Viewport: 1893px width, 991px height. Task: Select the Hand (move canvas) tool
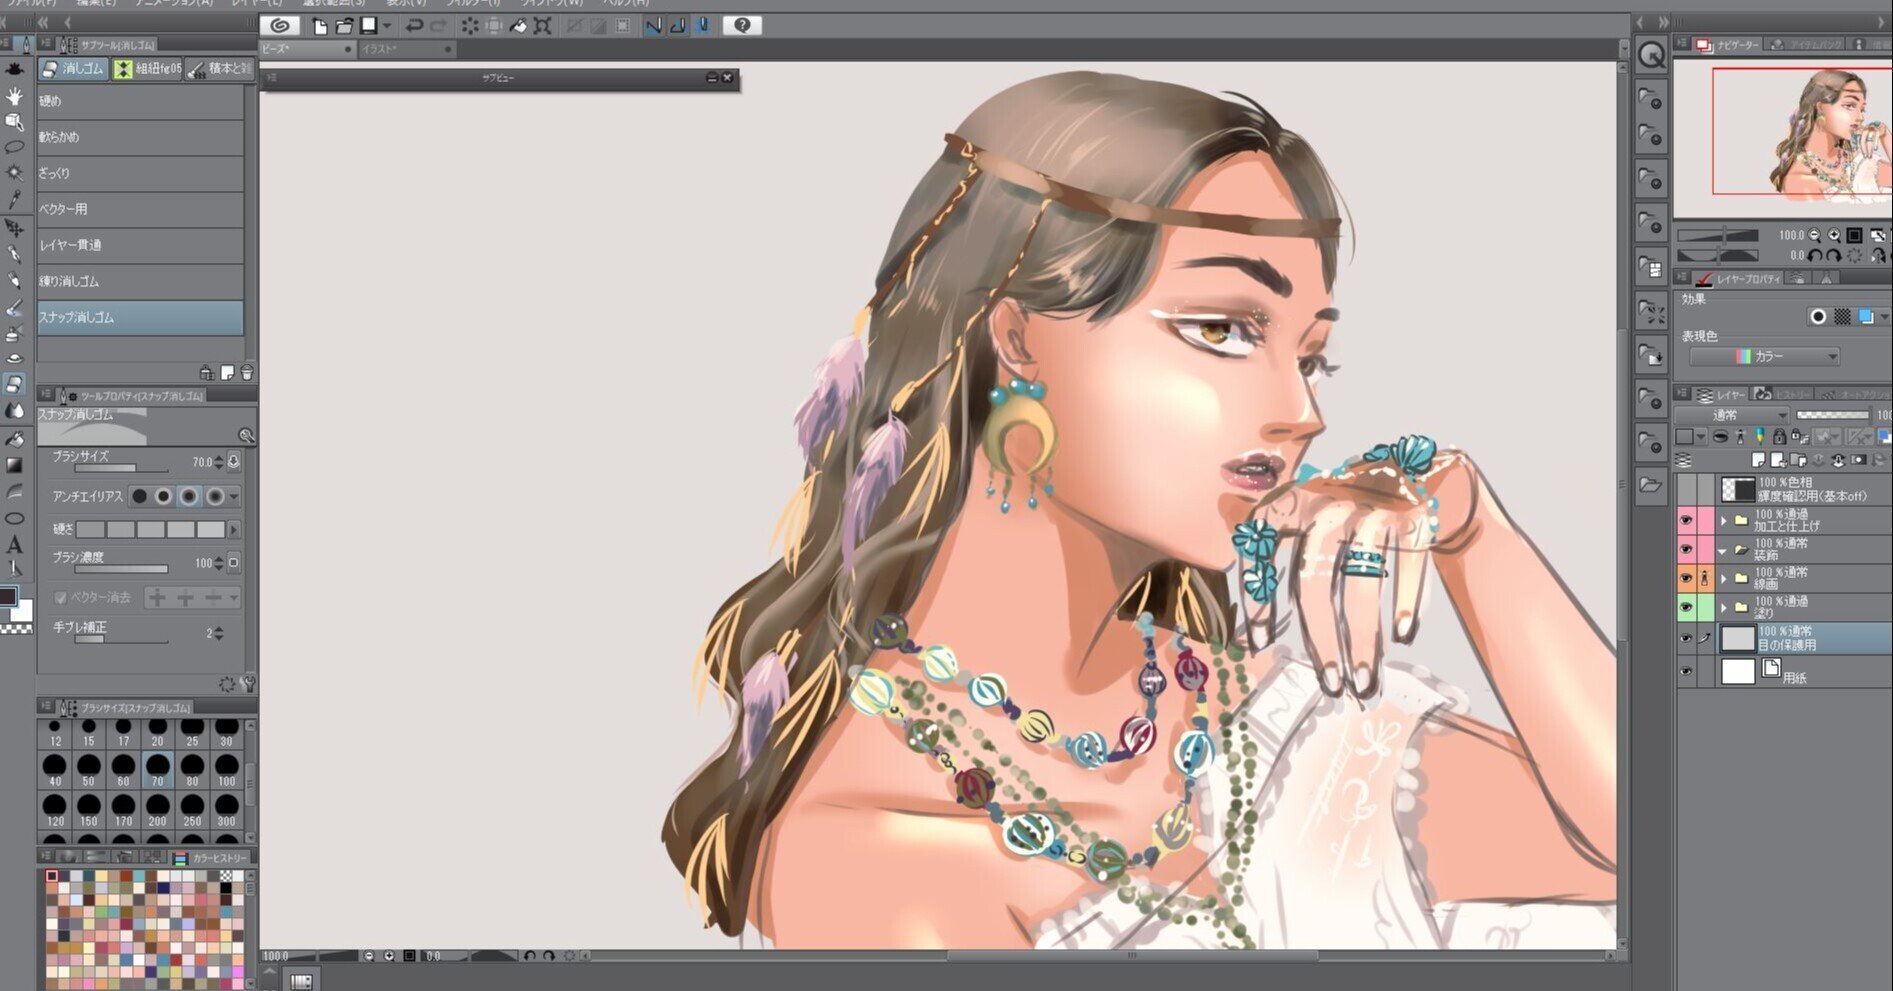[x=14, y=95]
